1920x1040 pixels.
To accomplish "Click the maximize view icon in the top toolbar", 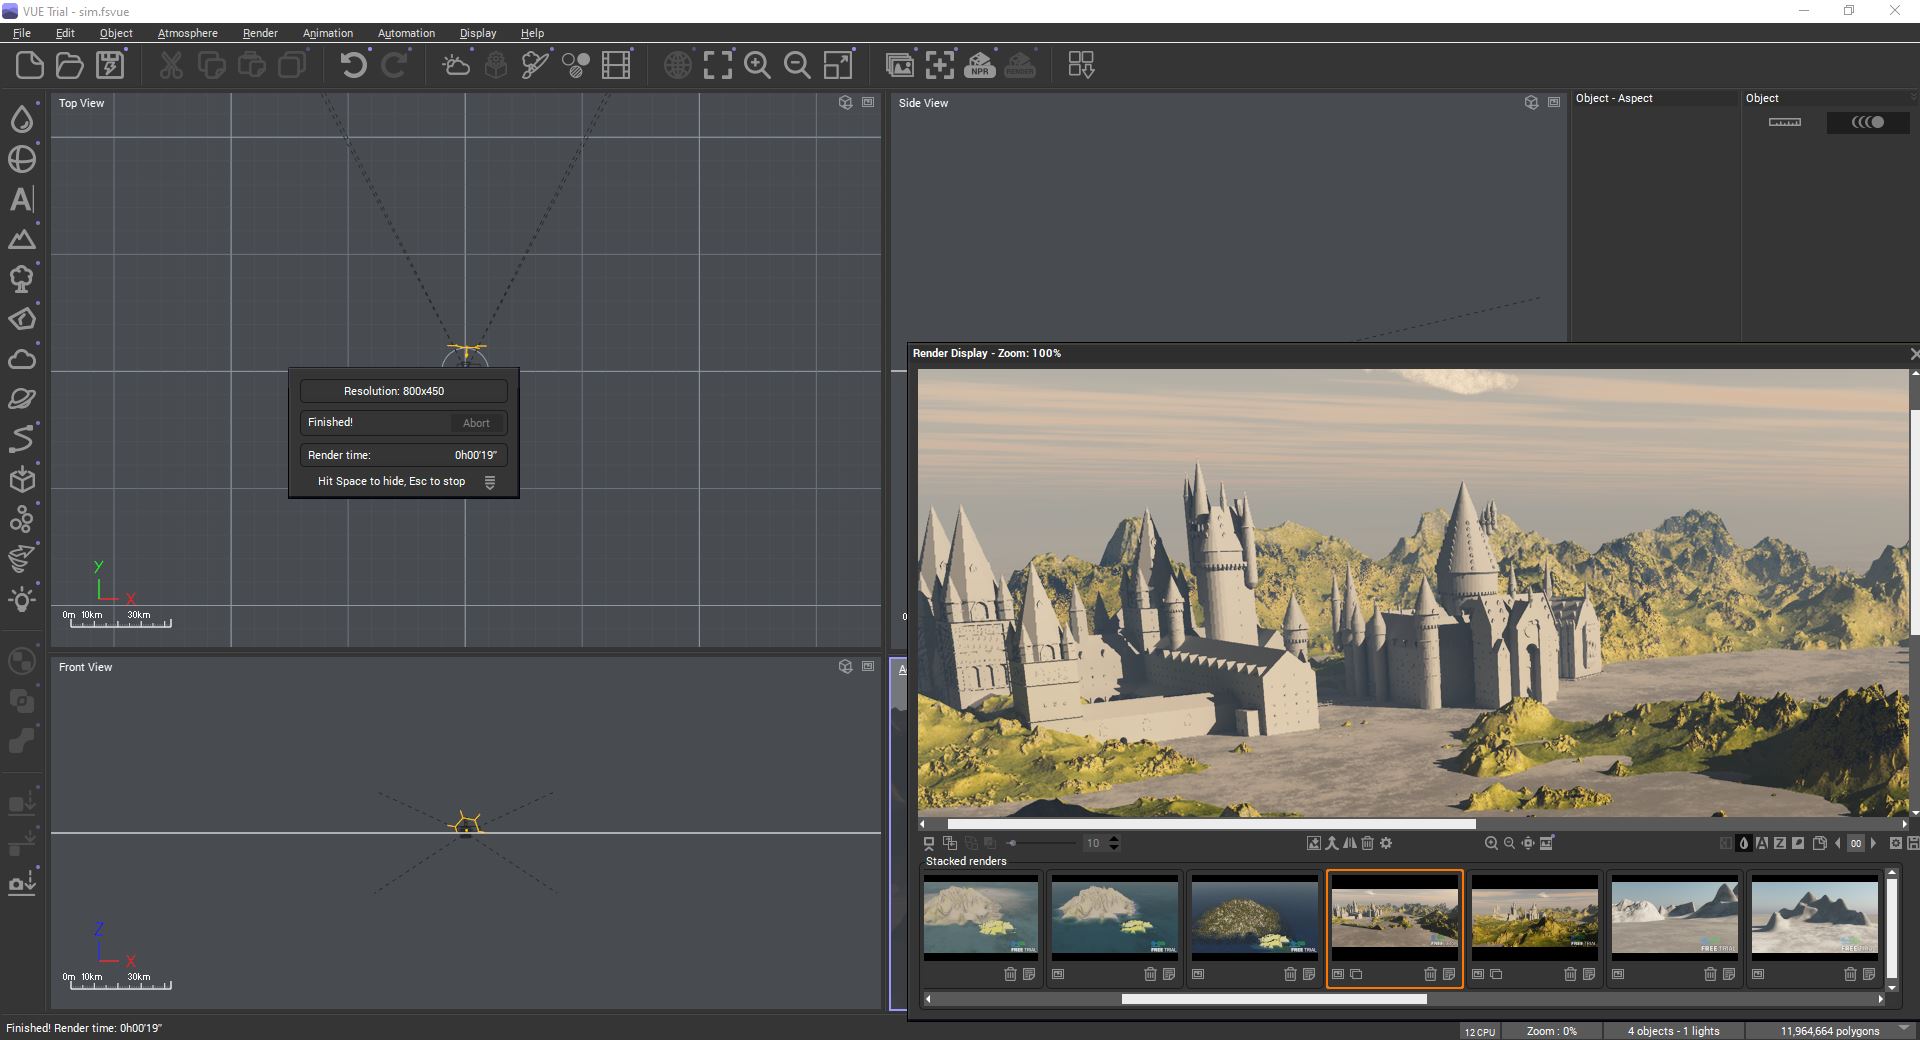I will pyautogui.click(x=838, y=66).
